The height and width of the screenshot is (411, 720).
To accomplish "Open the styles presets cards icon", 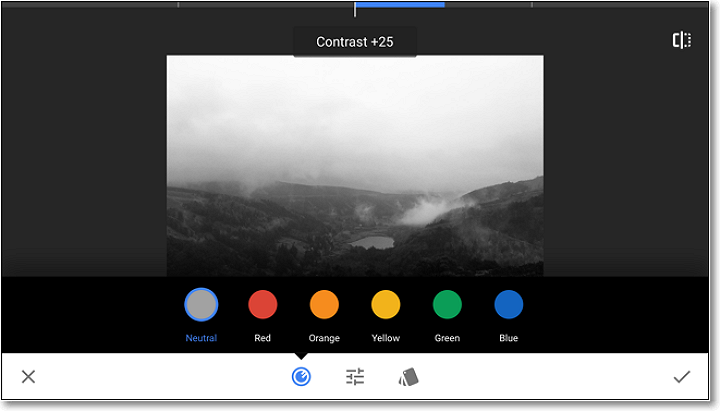I will (x=408, y=377).
